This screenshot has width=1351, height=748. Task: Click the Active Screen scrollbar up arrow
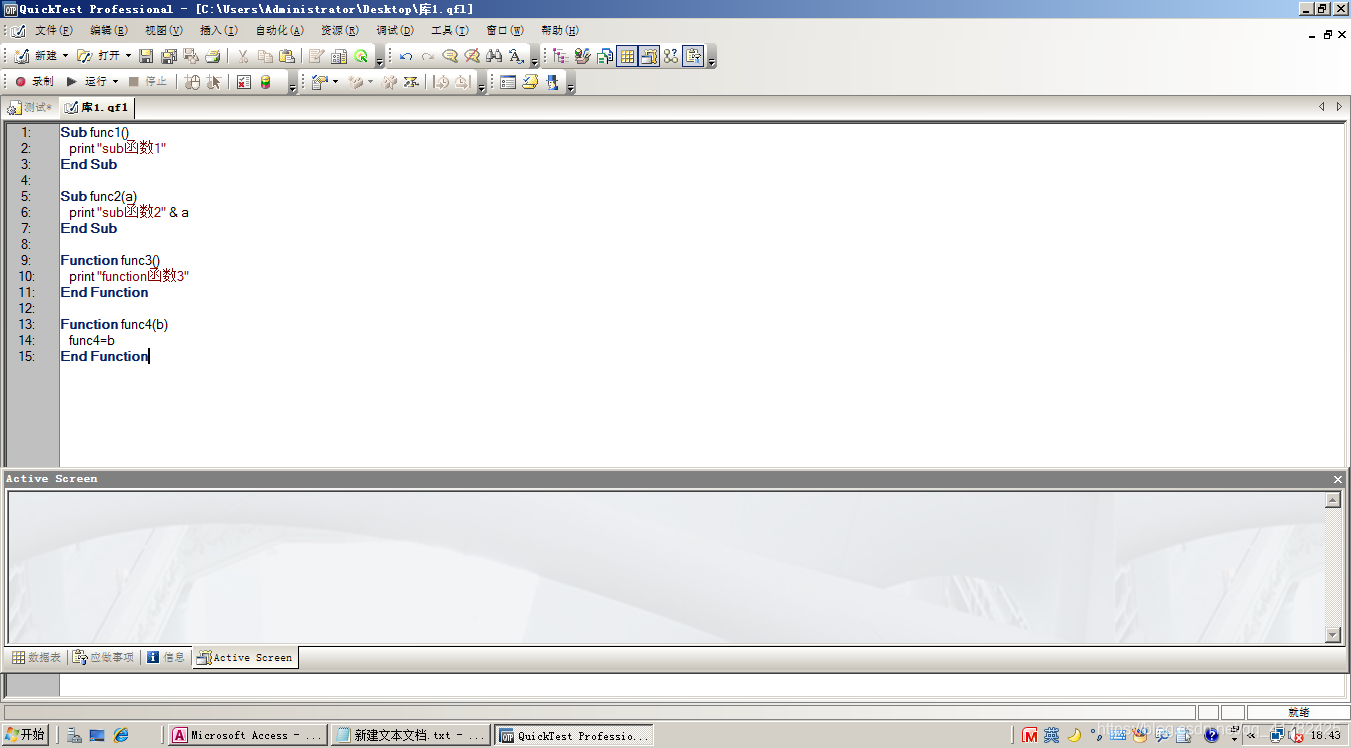pos(1333,500)
